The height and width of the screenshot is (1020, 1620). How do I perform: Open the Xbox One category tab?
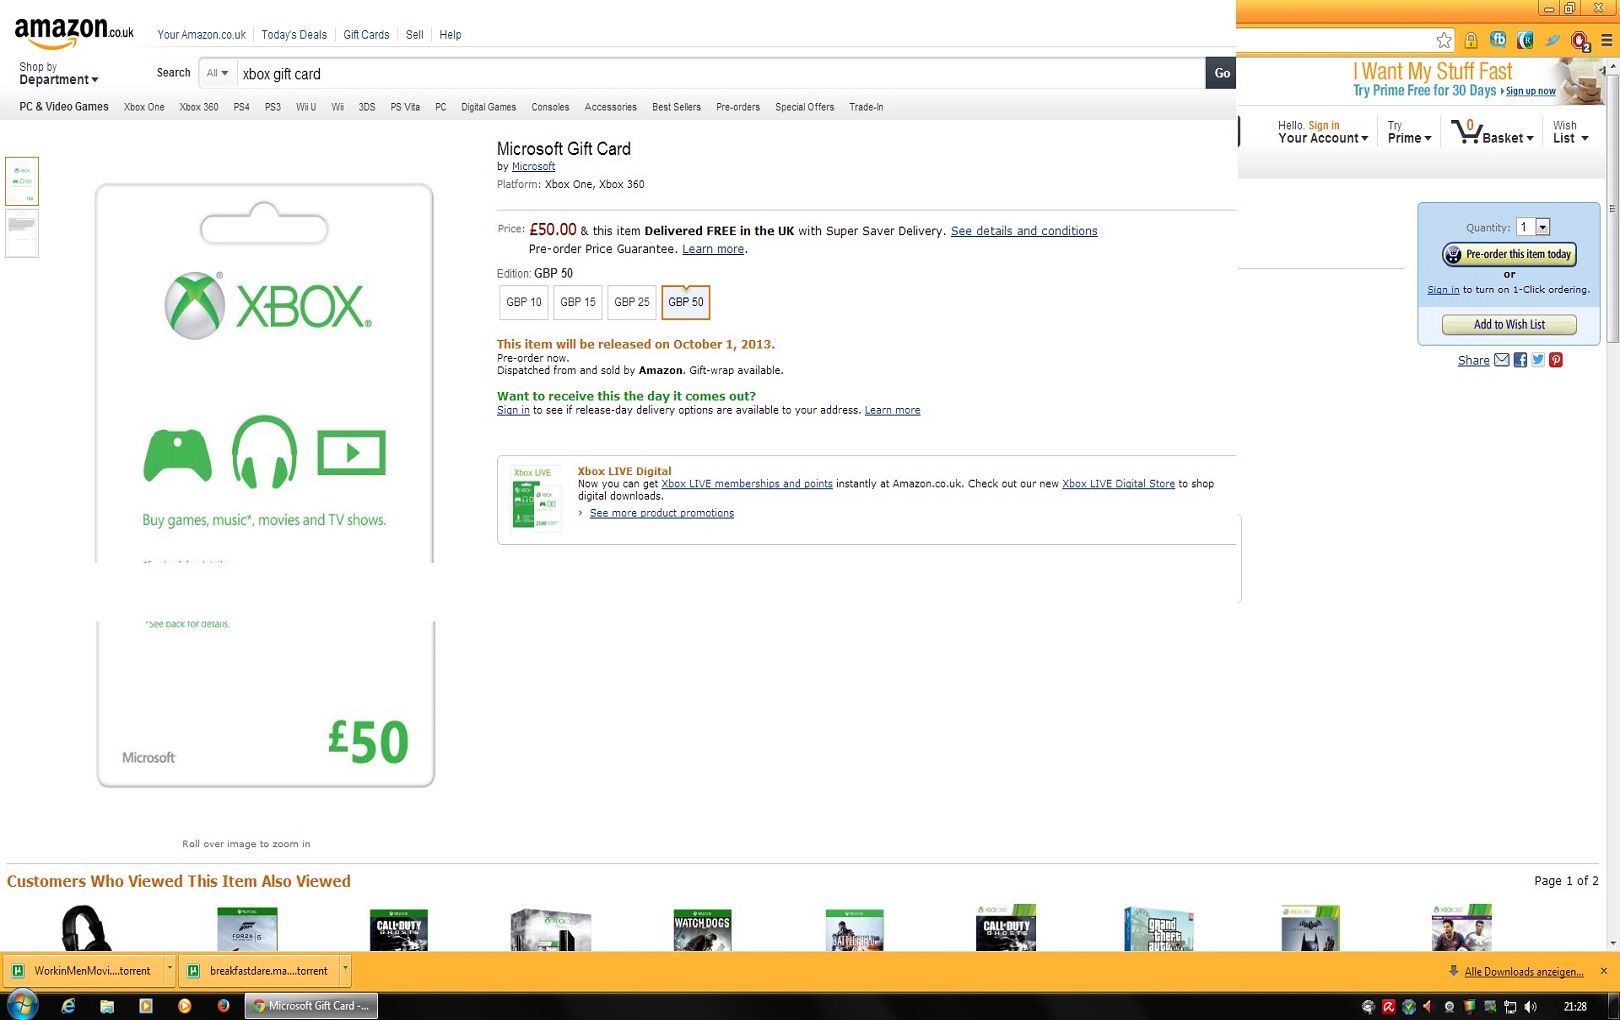pos(144,107)
